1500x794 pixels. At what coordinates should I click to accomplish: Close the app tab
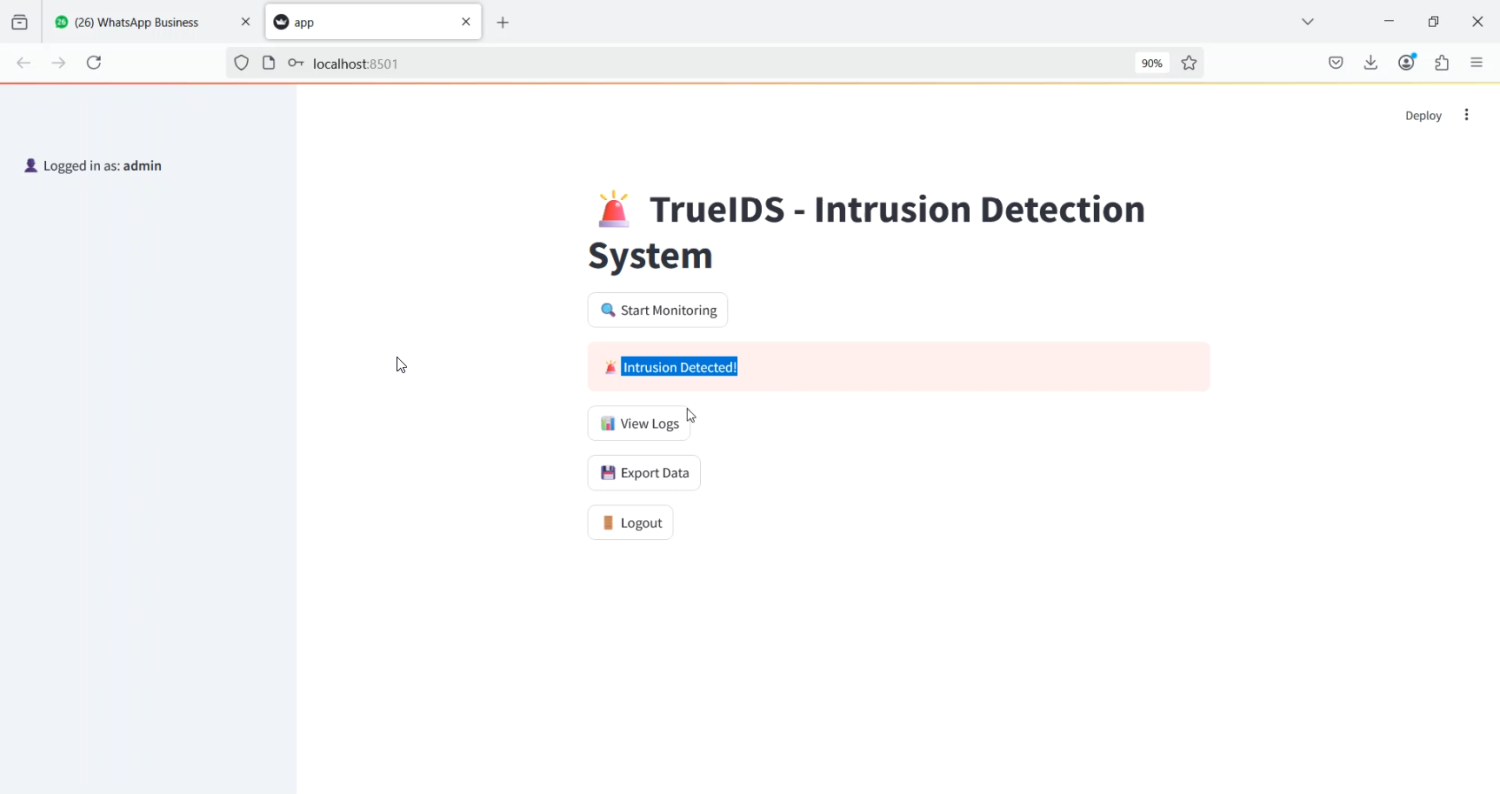[466, 22]
